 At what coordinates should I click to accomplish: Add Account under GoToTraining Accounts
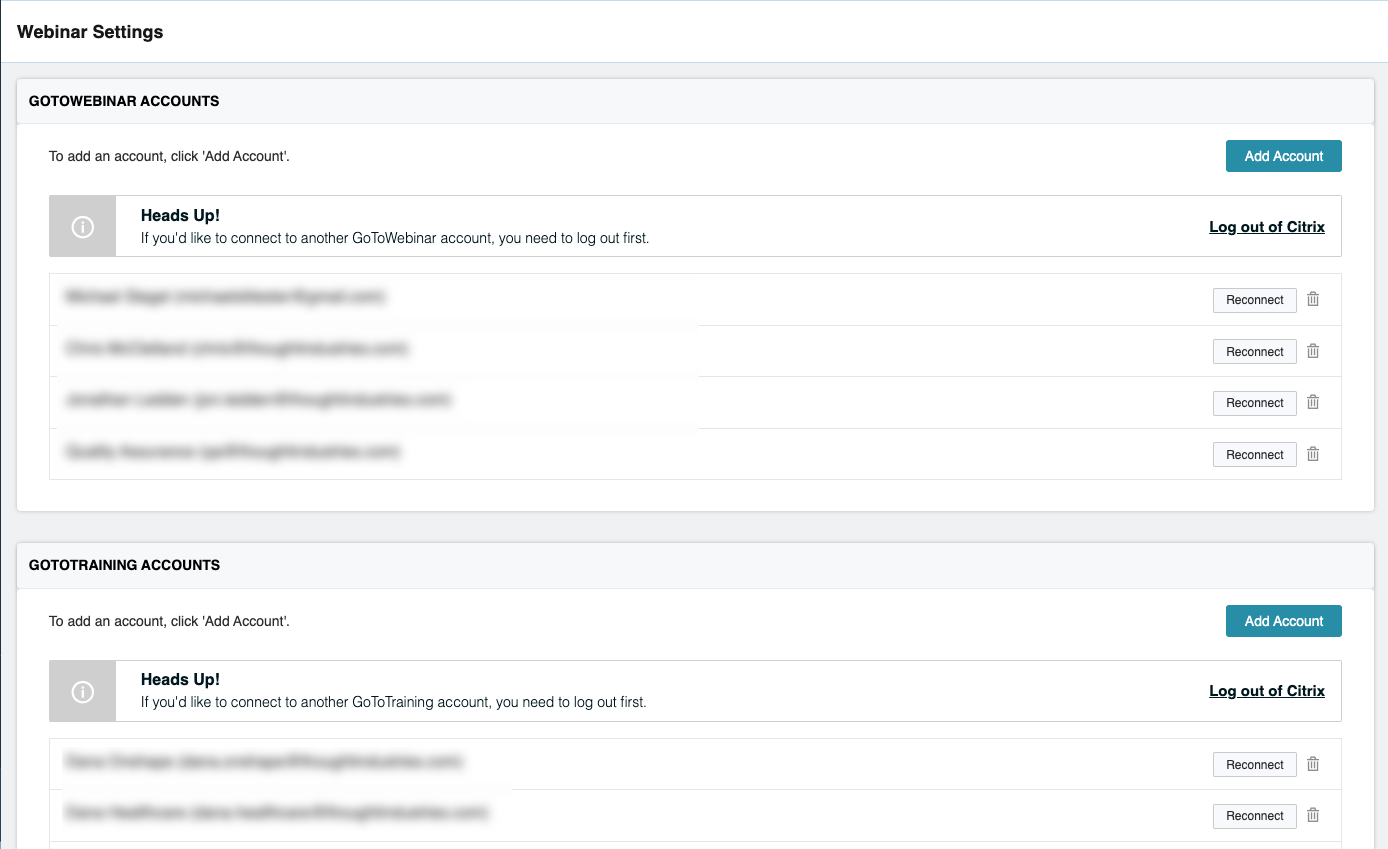[x=1283, y=621]
